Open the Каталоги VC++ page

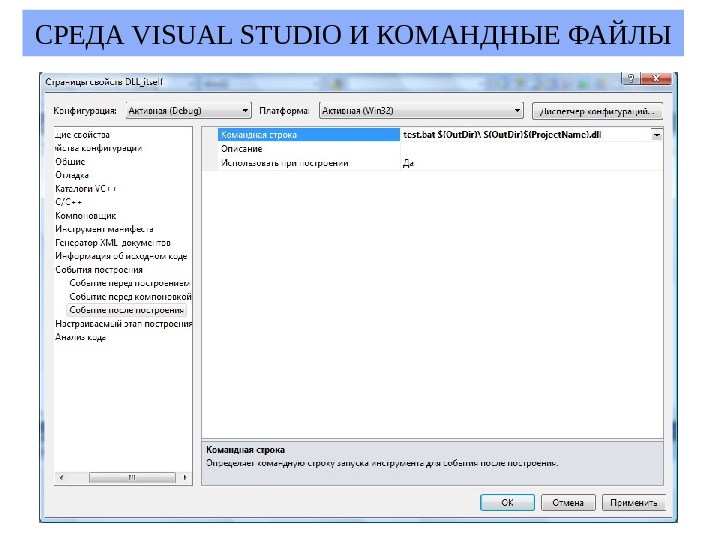coord(85,189)
